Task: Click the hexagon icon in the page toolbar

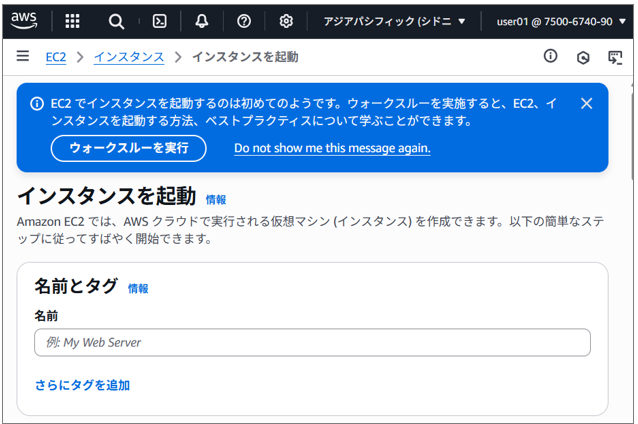Action: (x=583, y=58)
